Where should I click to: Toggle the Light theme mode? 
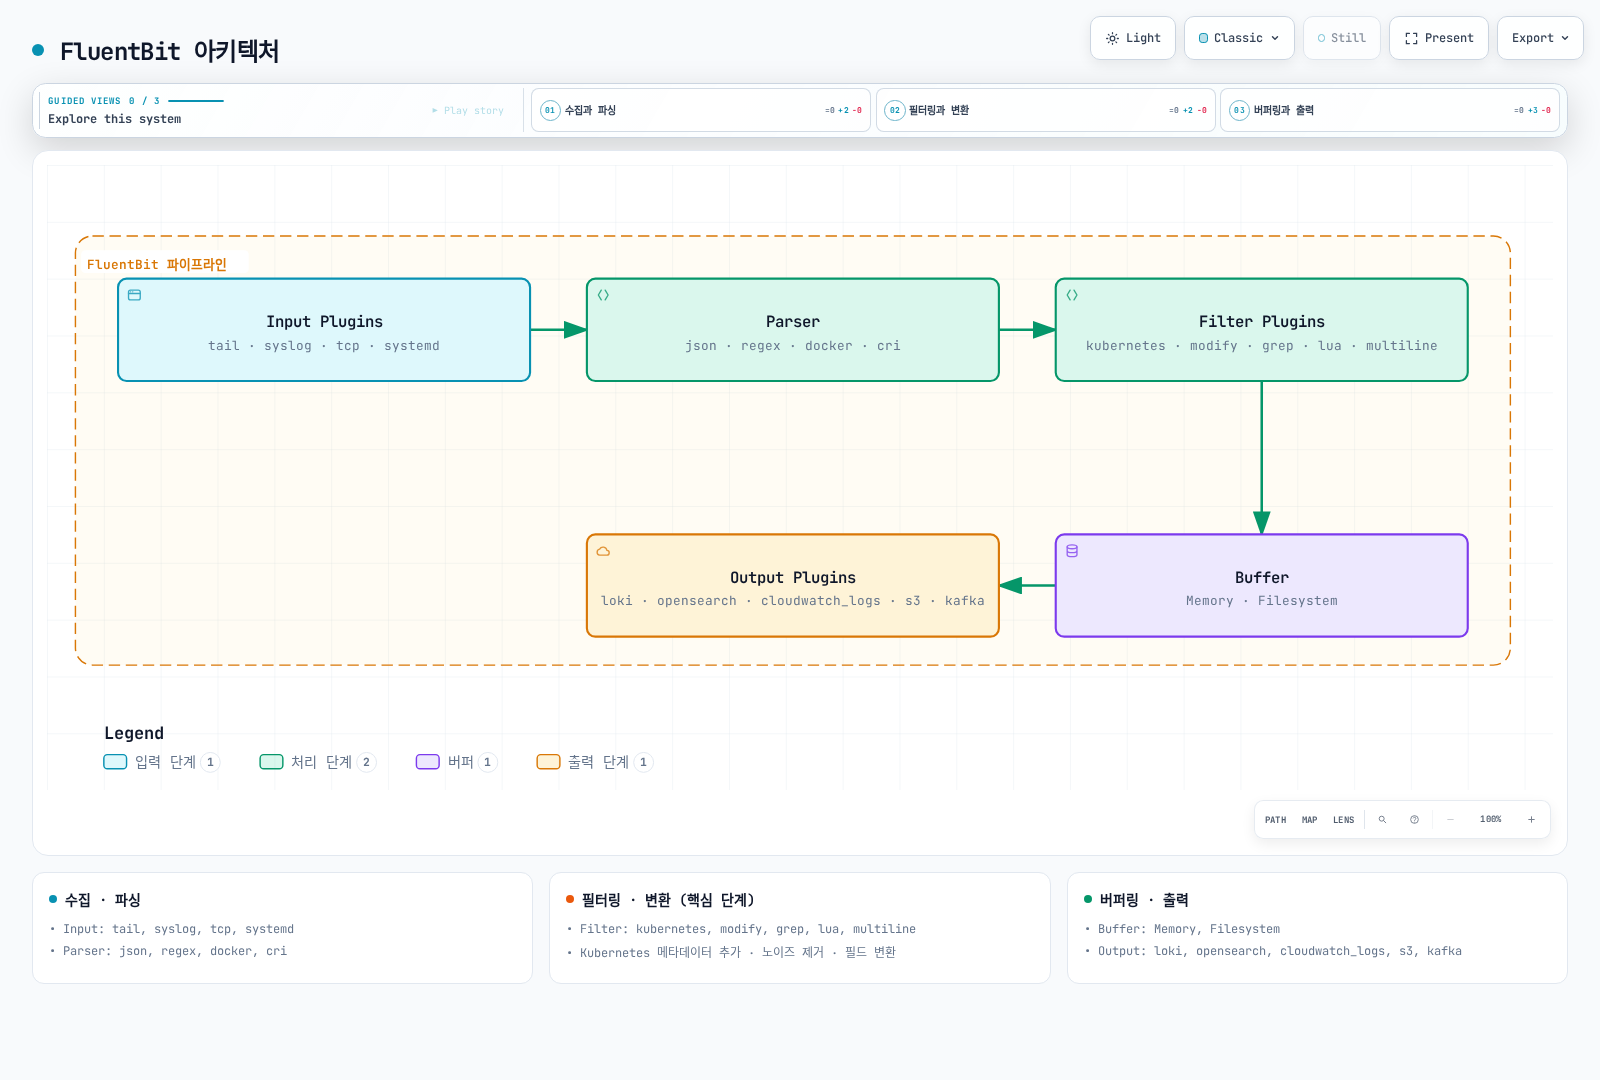coord(1133,38)
